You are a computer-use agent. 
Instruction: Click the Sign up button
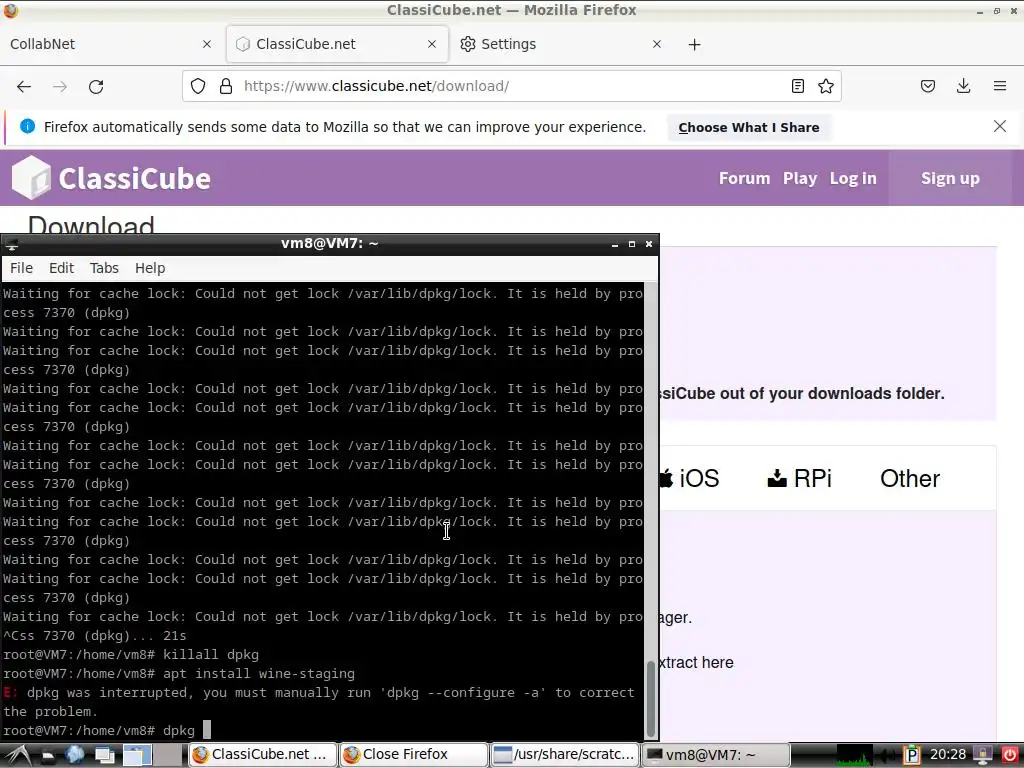pos(950,178)
